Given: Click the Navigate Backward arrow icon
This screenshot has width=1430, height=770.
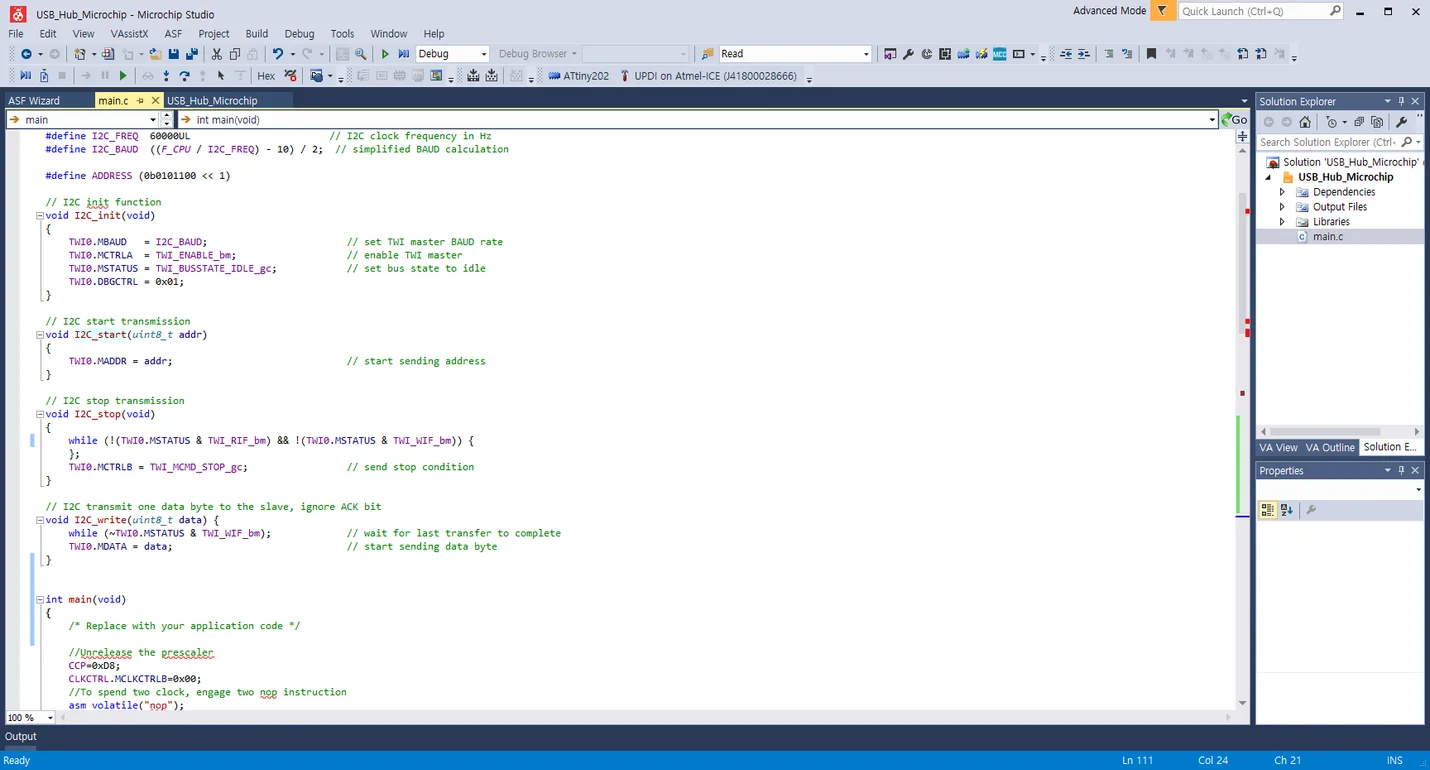Looking at the screenshot, I should [x=26, y=54].
